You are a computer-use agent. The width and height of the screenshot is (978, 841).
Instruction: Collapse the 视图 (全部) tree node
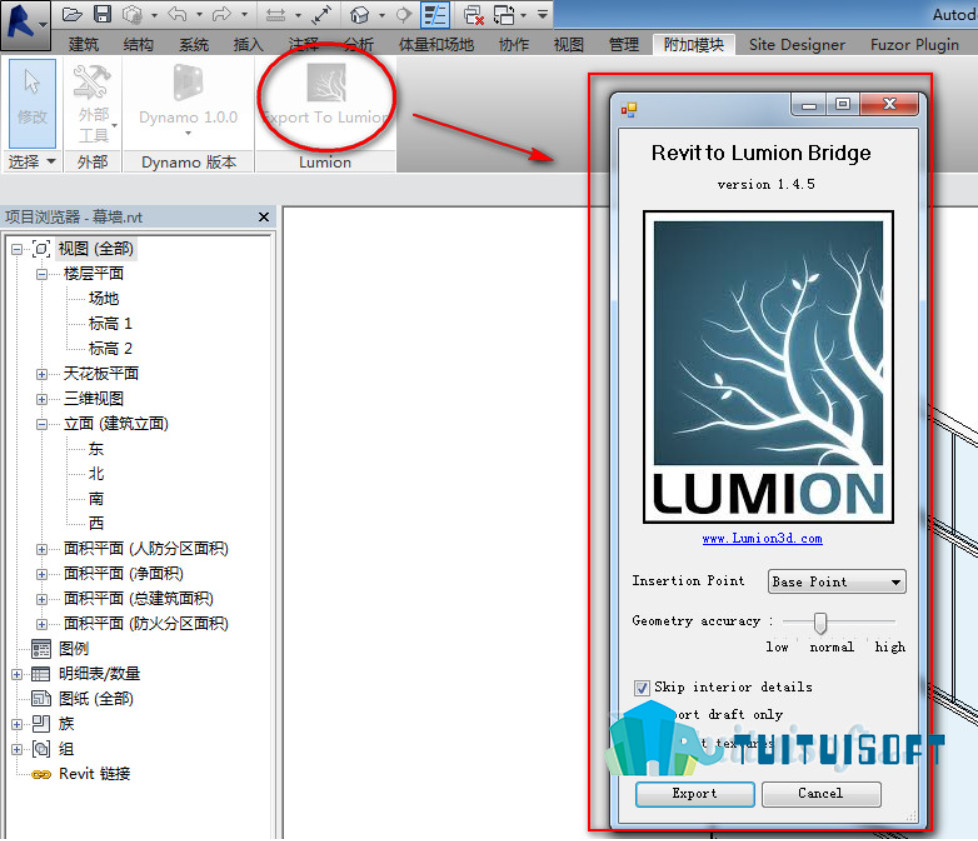click(17, 250)
